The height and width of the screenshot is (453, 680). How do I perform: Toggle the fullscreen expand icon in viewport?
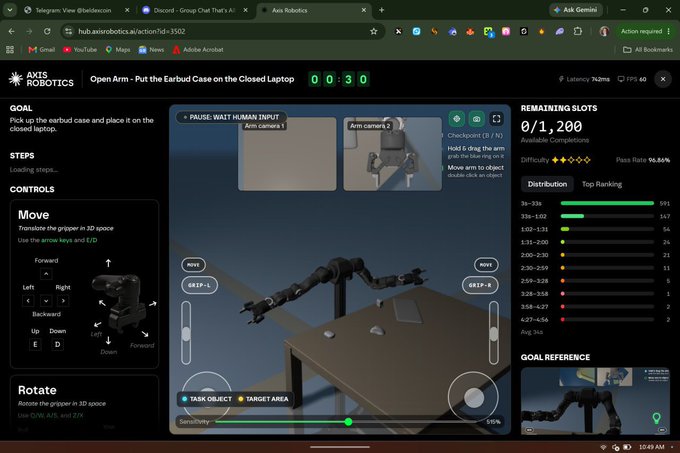[x=497, y=119]
